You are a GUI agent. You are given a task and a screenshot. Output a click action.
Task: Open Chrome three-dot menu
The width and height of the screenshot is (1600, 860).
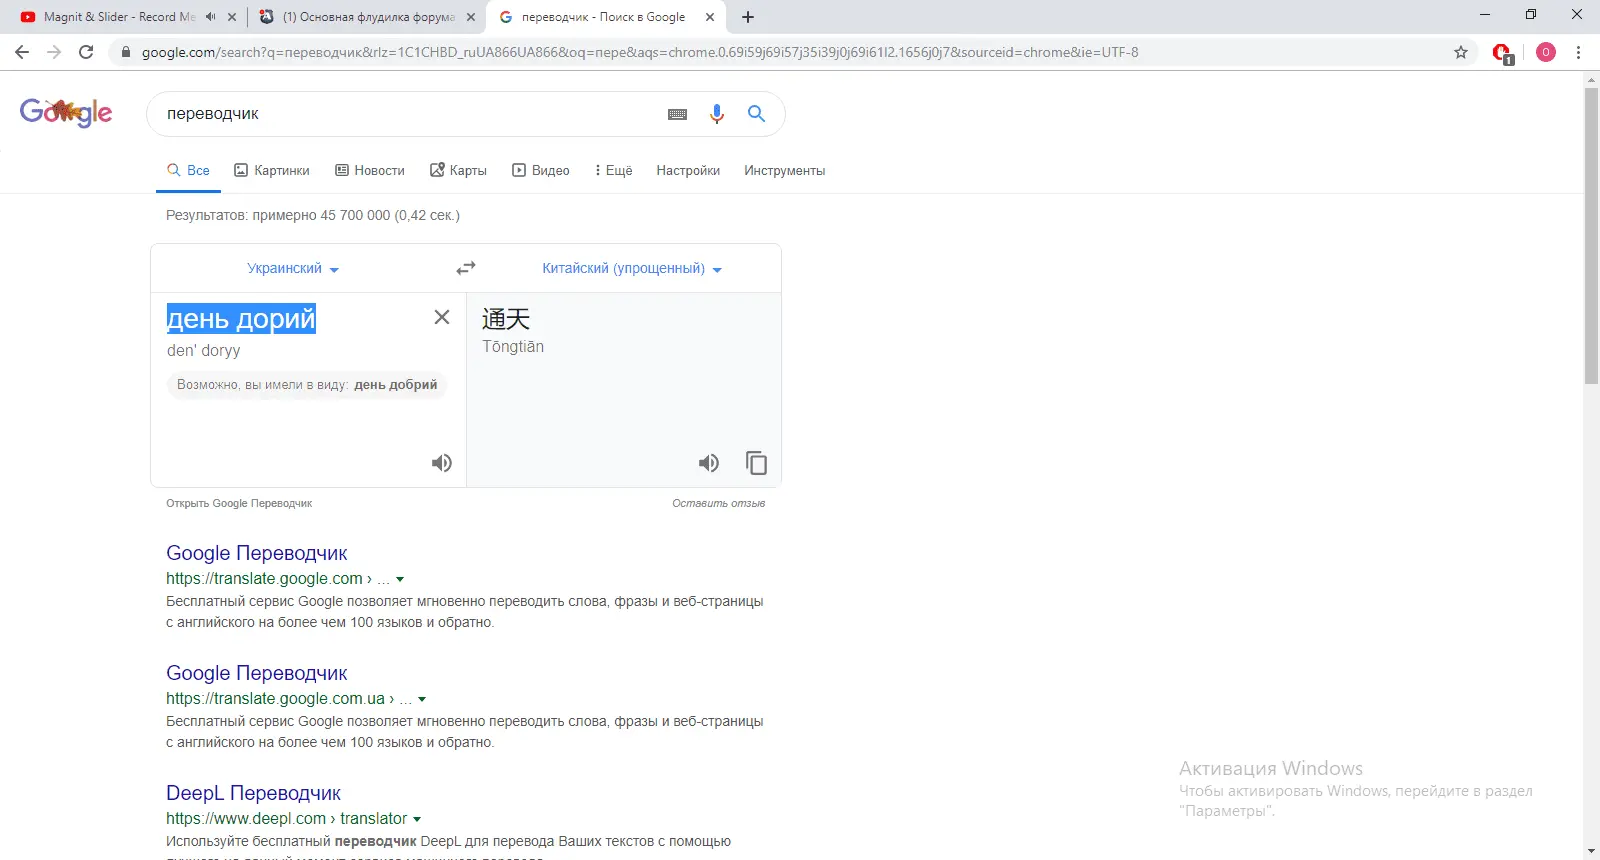tap(1579, 52)
